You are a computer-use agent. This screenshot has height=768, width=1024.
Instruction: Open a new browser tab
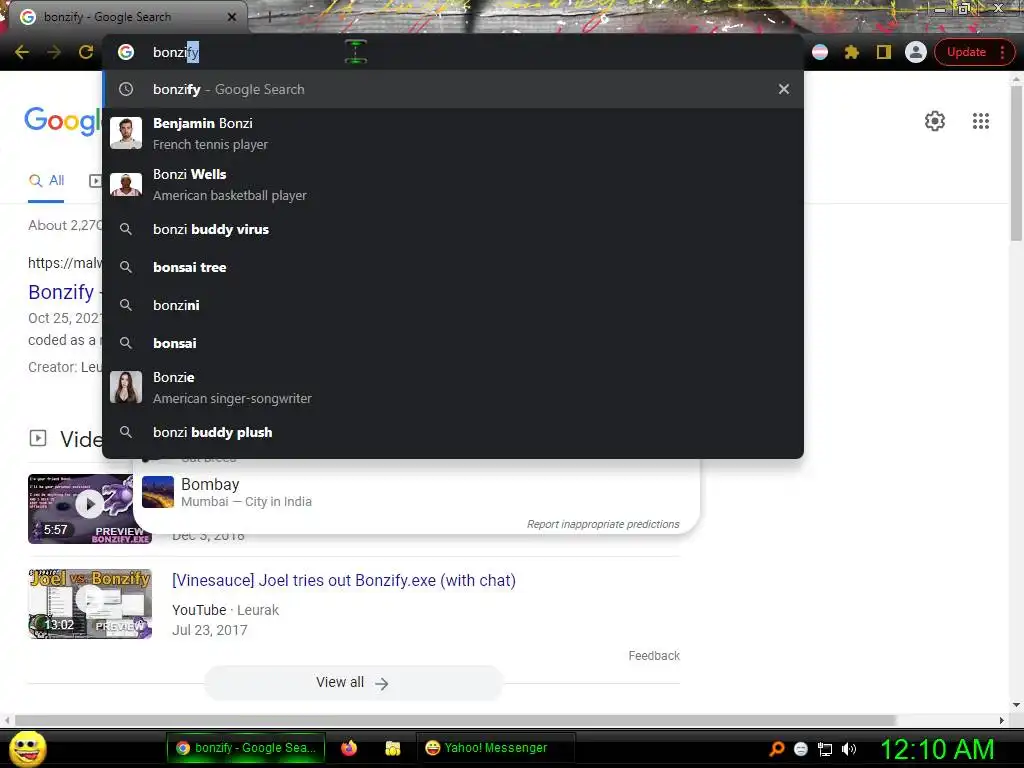click(270, 17)
